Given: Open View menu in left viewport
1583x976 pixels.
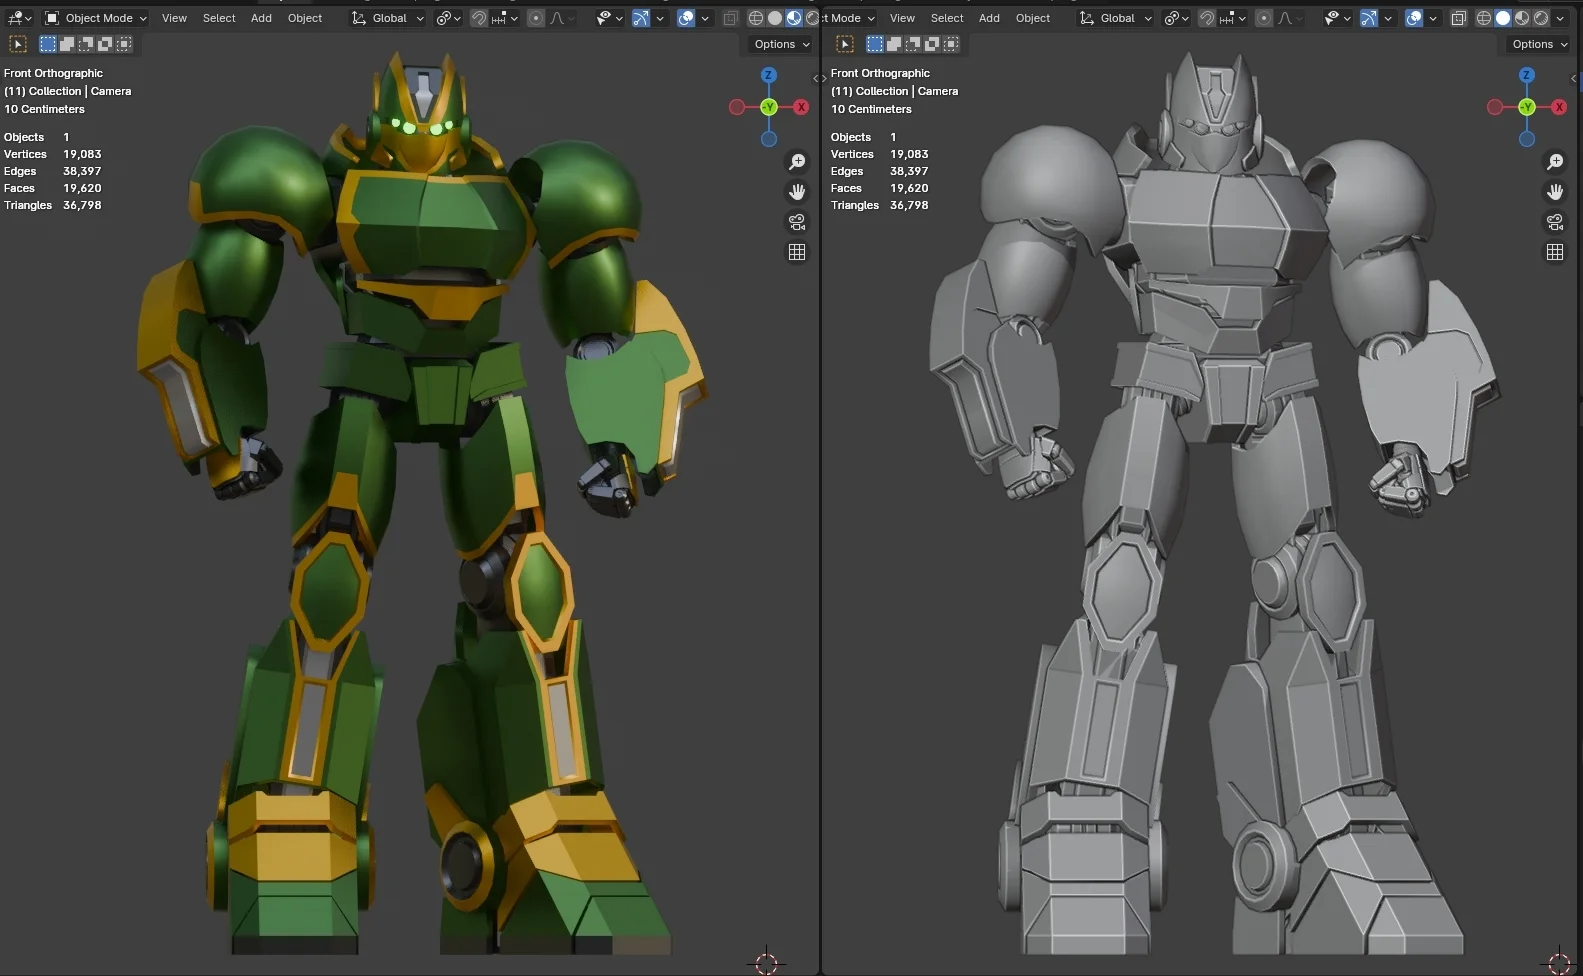Looking at the screenshot, I should tap(174, 18).
